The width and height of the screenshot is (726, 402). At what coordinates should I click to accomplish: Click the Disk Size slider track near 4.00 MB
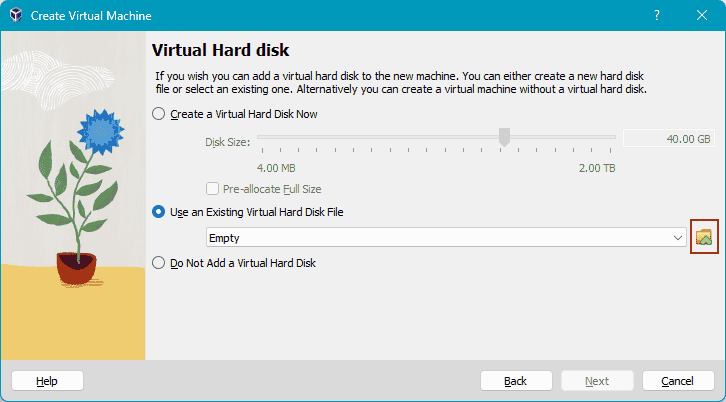pyautogui.click(x=266, y=137)
